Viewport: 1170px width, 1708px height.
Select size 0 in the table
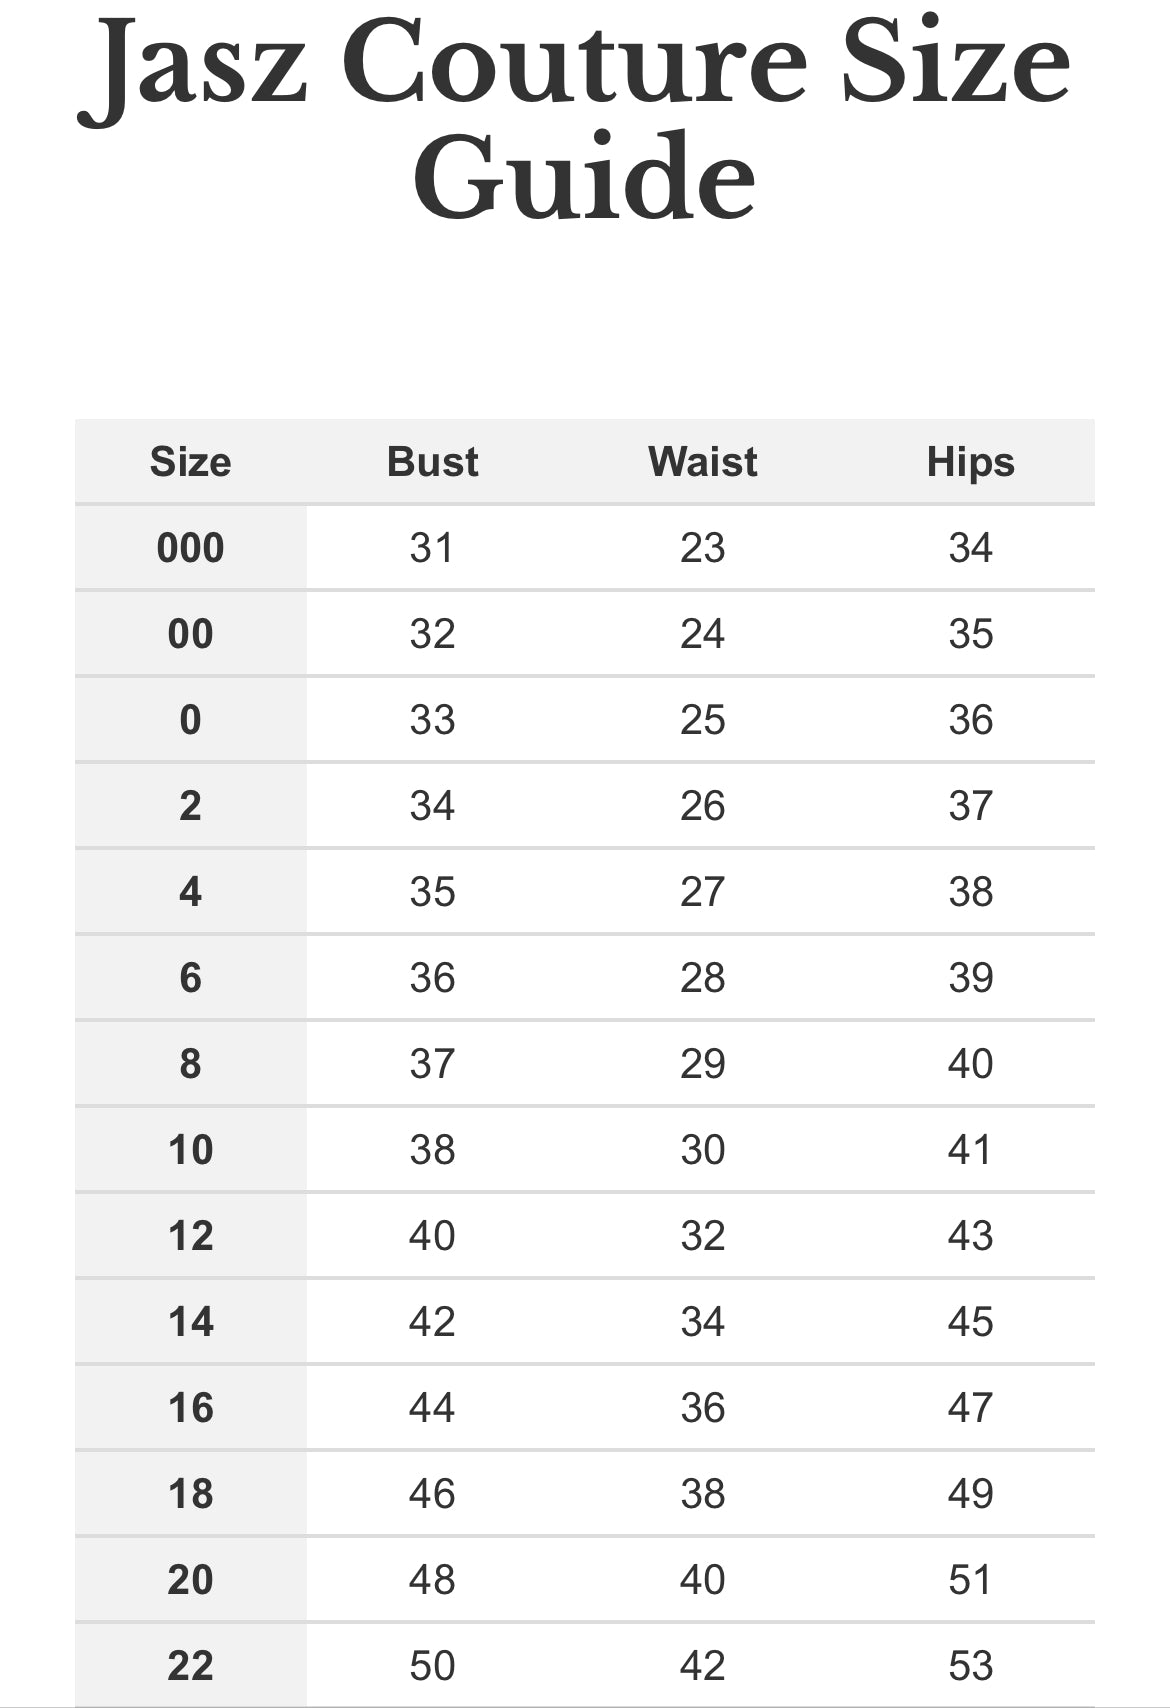point(190,720)
